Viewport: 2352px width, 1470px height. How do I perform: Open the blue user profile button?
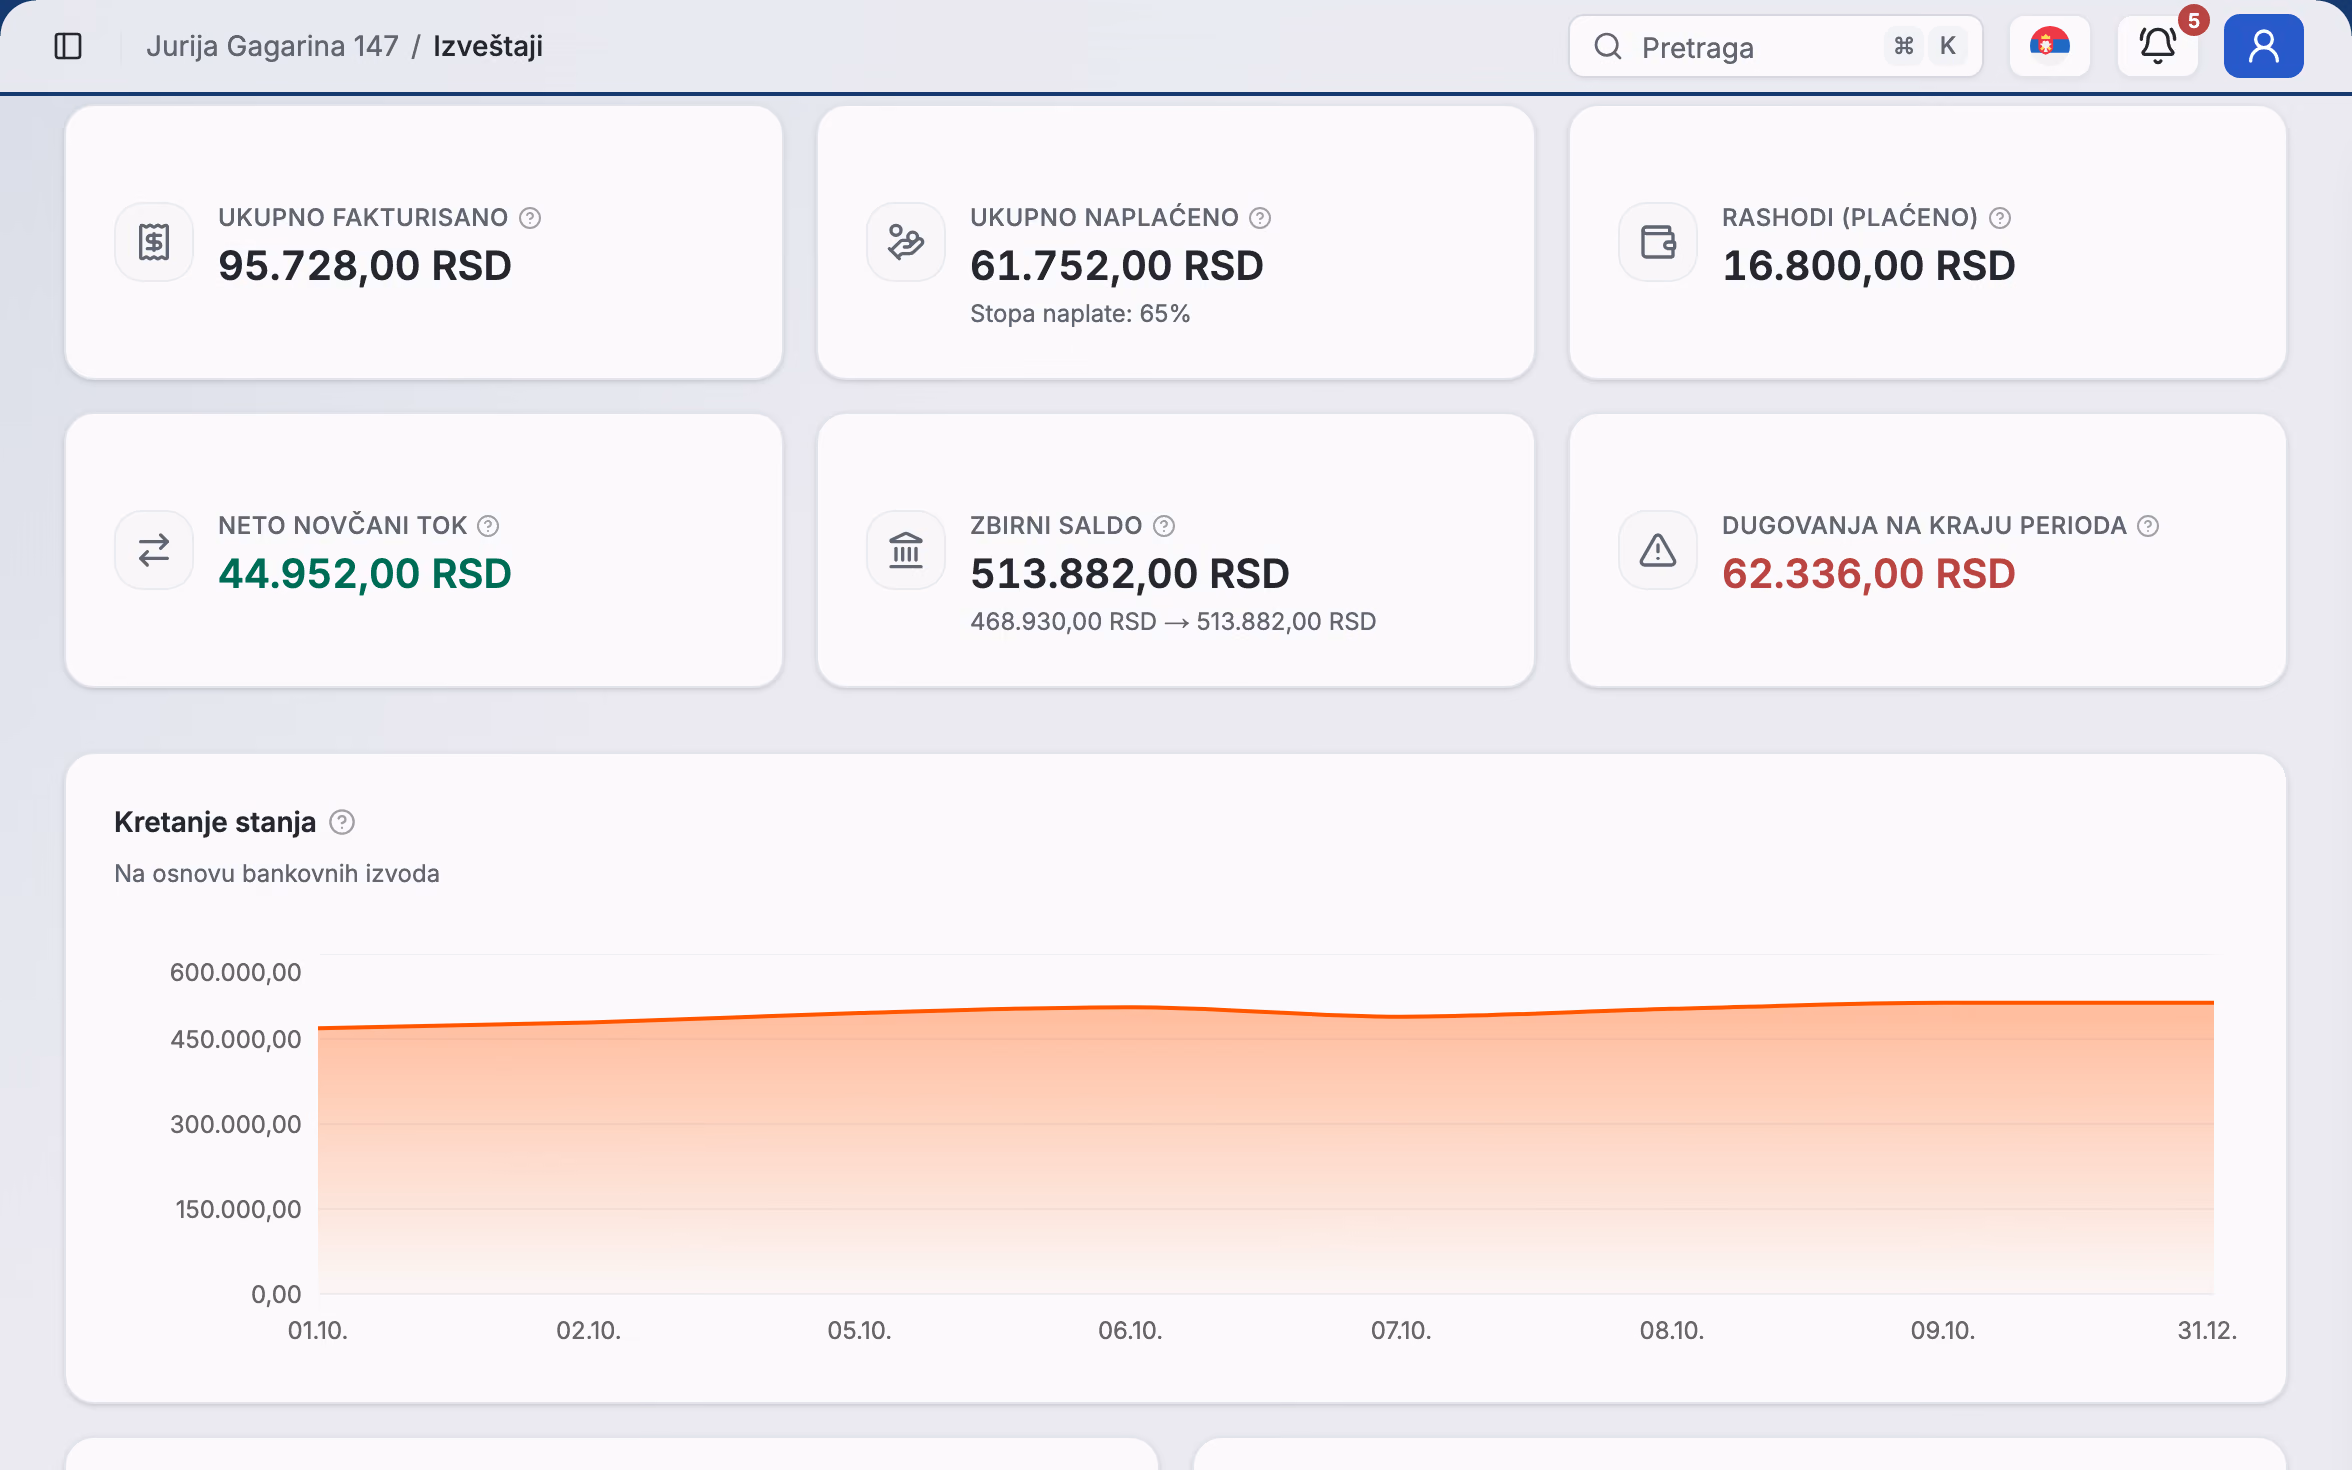pyautogui.click(x=2263, y=46)
